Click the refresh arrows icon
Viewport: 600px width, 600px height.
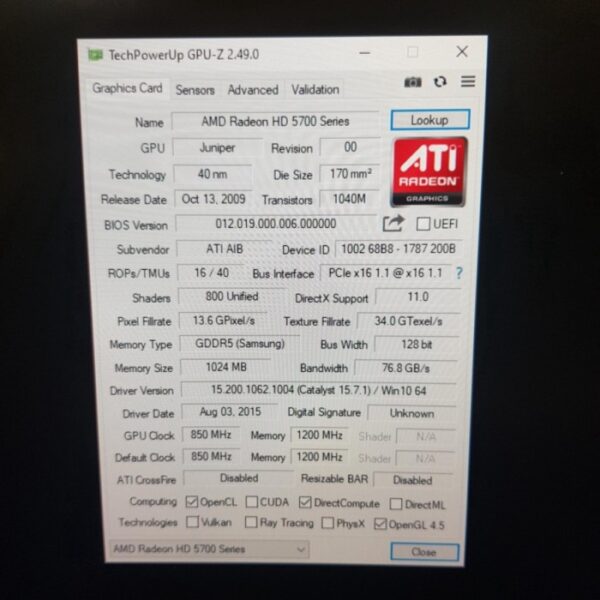pyautogui.click(x=440, y=82)
